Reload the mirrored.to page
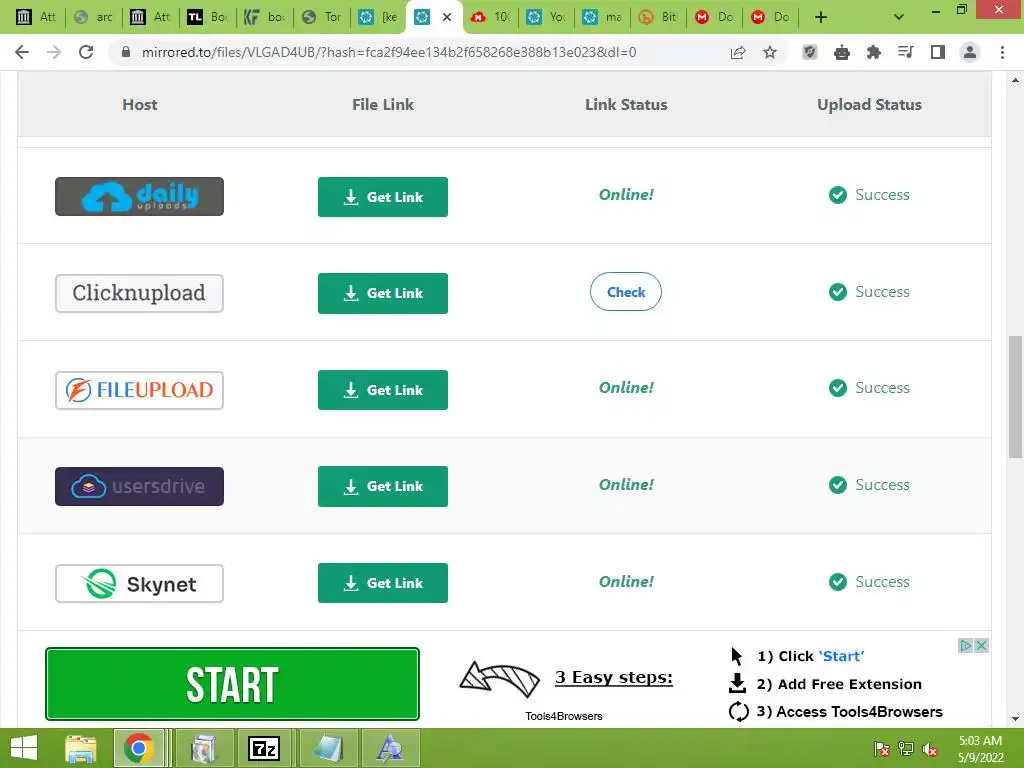 (86, 52)
